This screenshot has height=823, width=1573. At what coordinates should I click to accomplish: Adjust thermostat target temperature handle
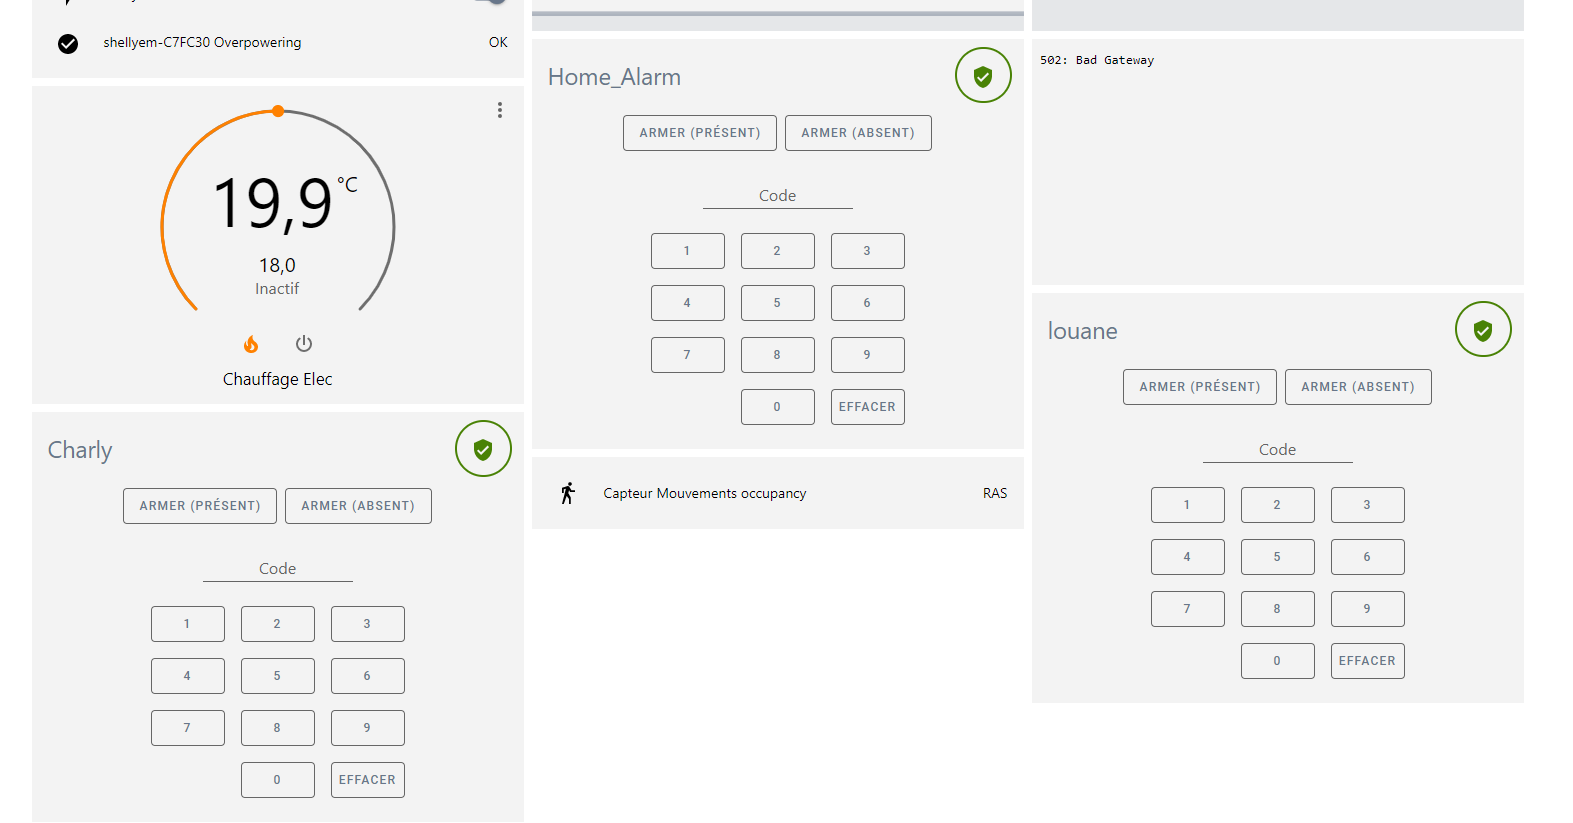pos(278,111)
